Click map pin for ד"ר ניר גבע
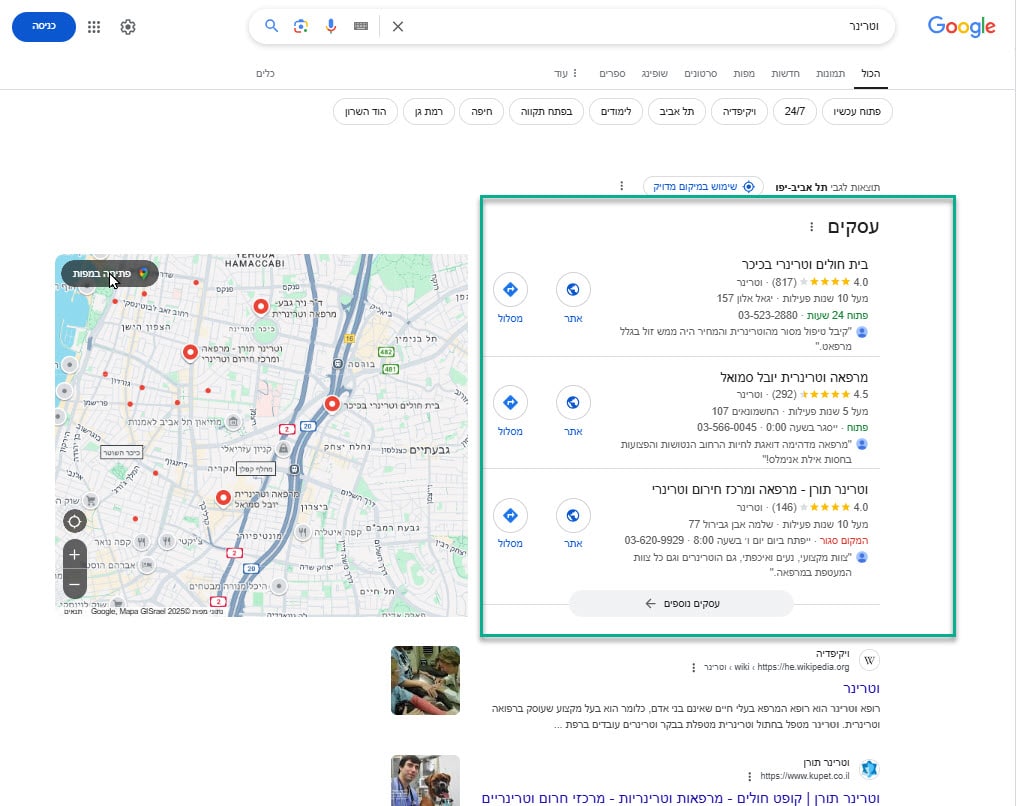Screen dimensions: 1016x806 point(260,306)
